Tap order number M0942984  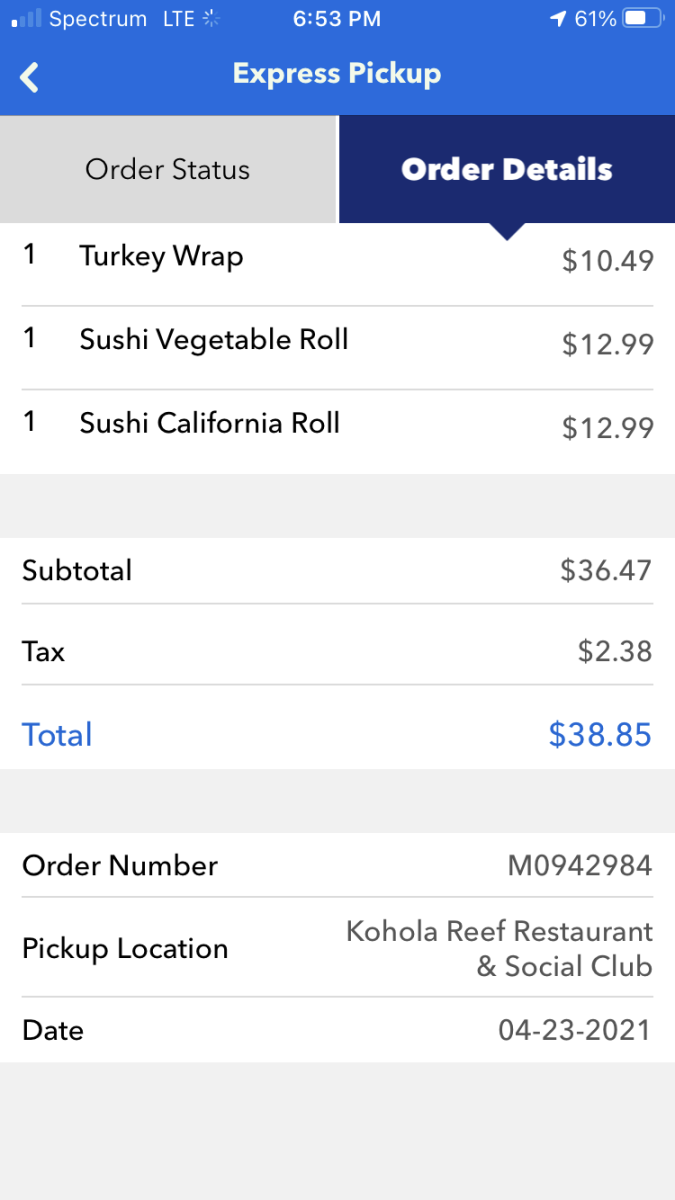click(580, 866)
